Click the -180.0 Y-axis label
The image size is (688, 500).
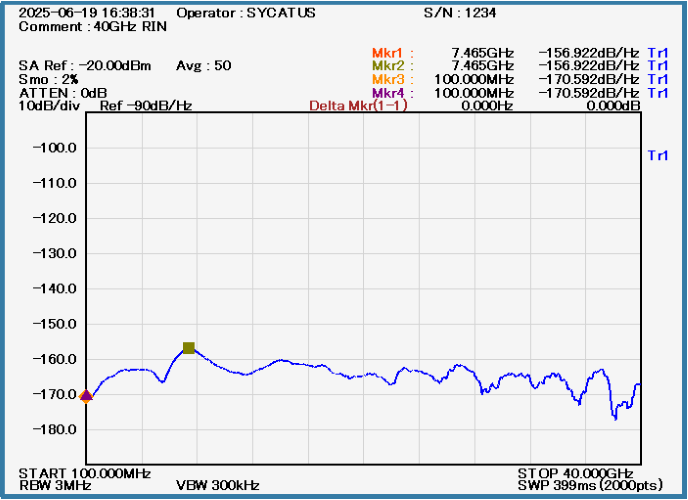click(55, 429)
